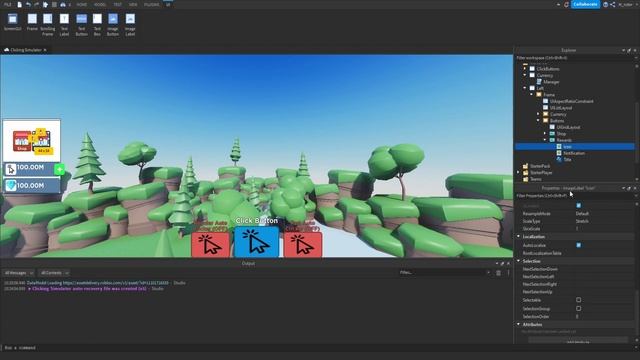Switch to the TEST ribbon tab
The width and height of the screenshot is (640, 360).
[118, 4]
